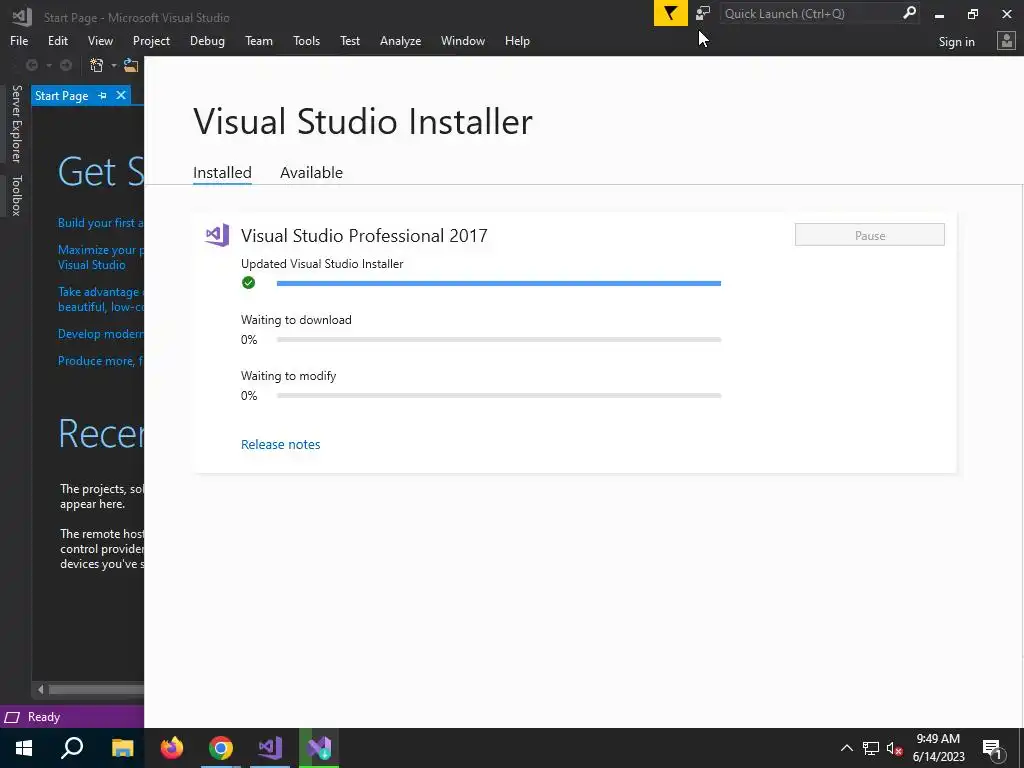The width and height of the screenshot is (1024, 768).
Task: Click the Updated Visual Studio Installer progress bar
Action: tap(498, 283)
